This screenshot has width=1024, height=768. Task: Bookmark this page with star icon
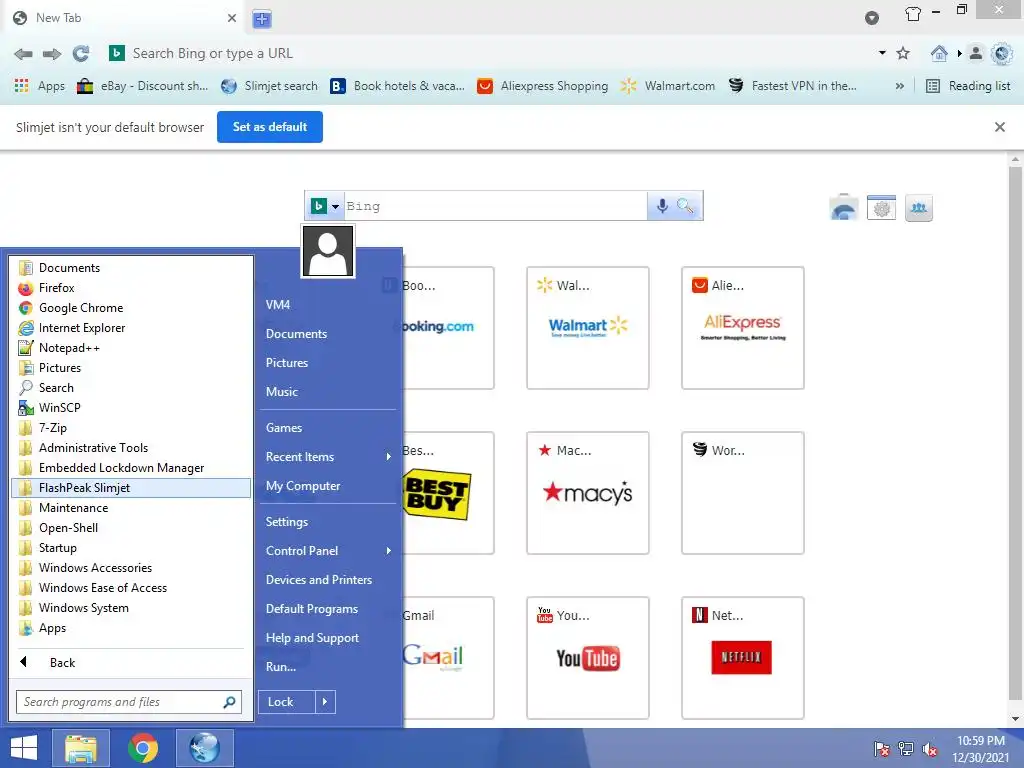[x=903, y=53]
